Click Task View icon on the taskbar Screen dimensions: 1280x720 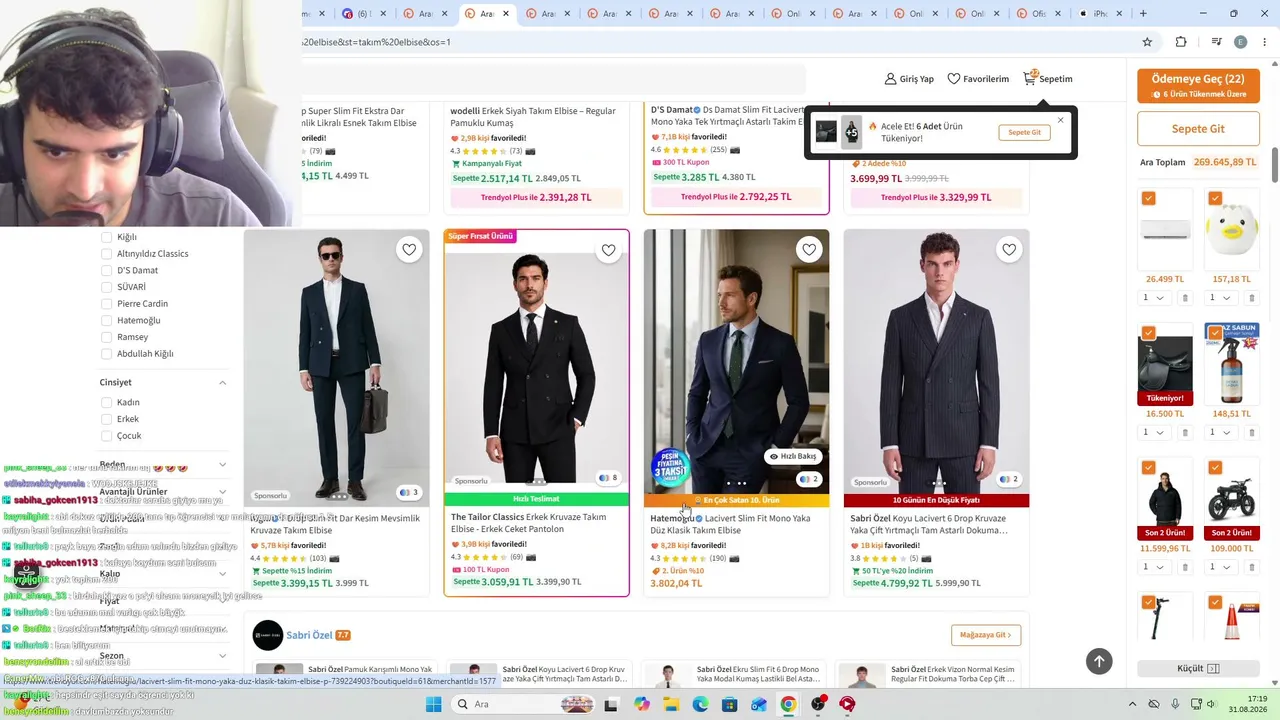coord(611,704)
